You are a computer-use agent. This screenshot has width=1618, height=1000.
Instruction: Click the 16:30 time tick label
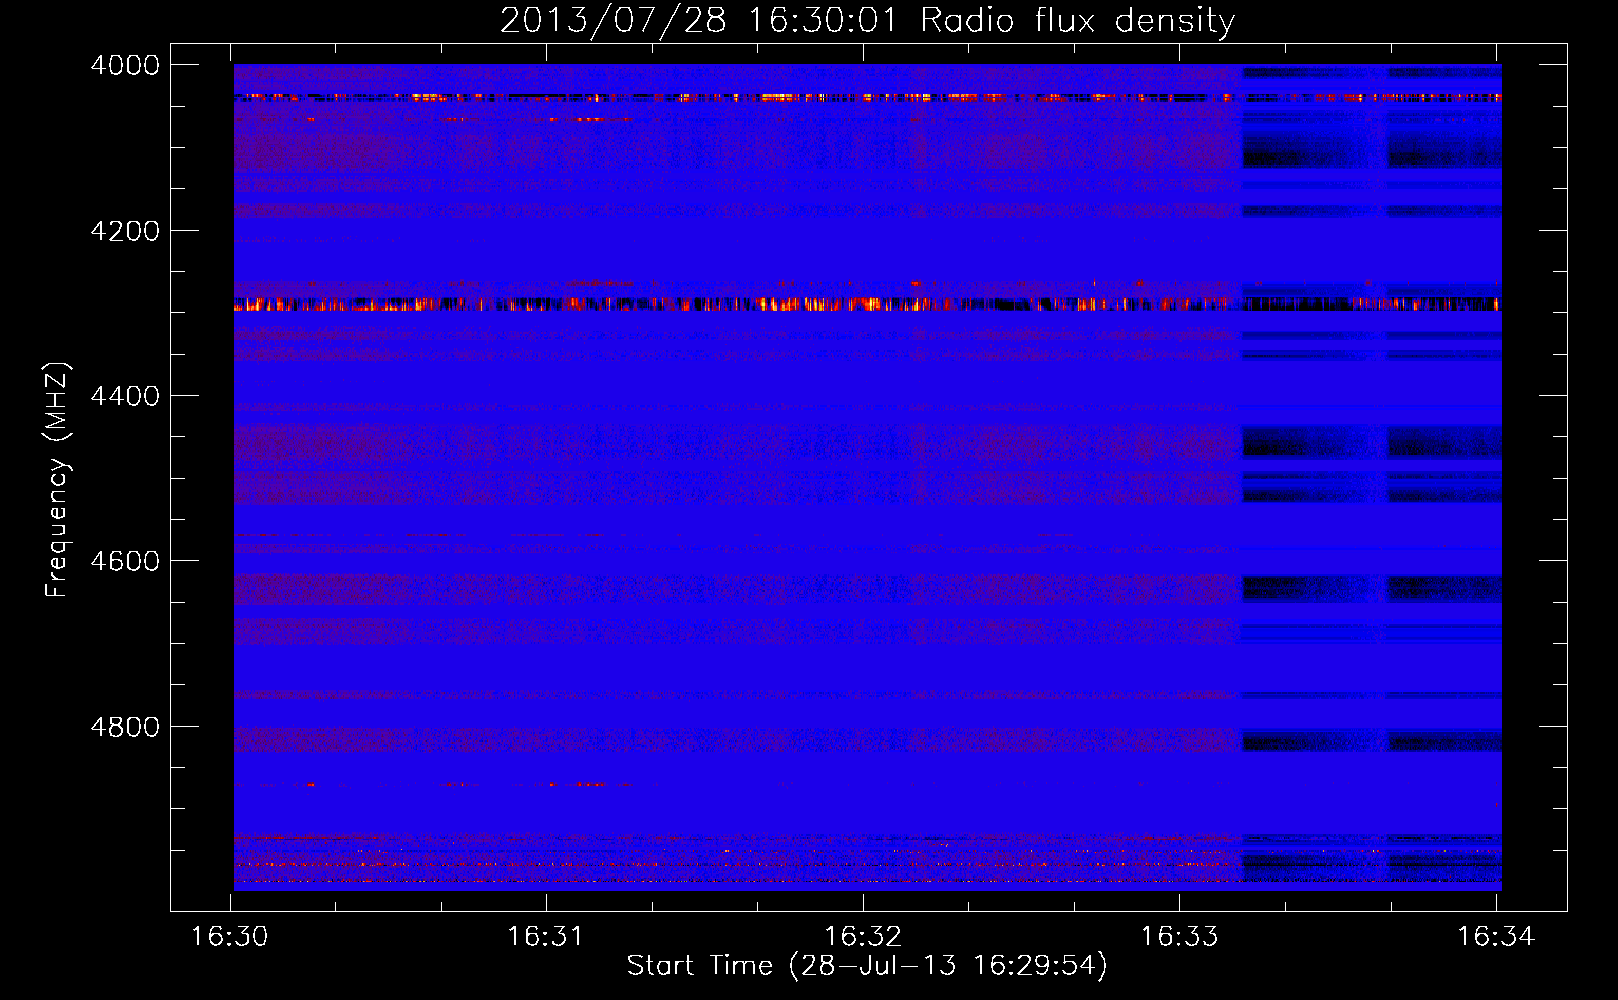tap(230, 937)
